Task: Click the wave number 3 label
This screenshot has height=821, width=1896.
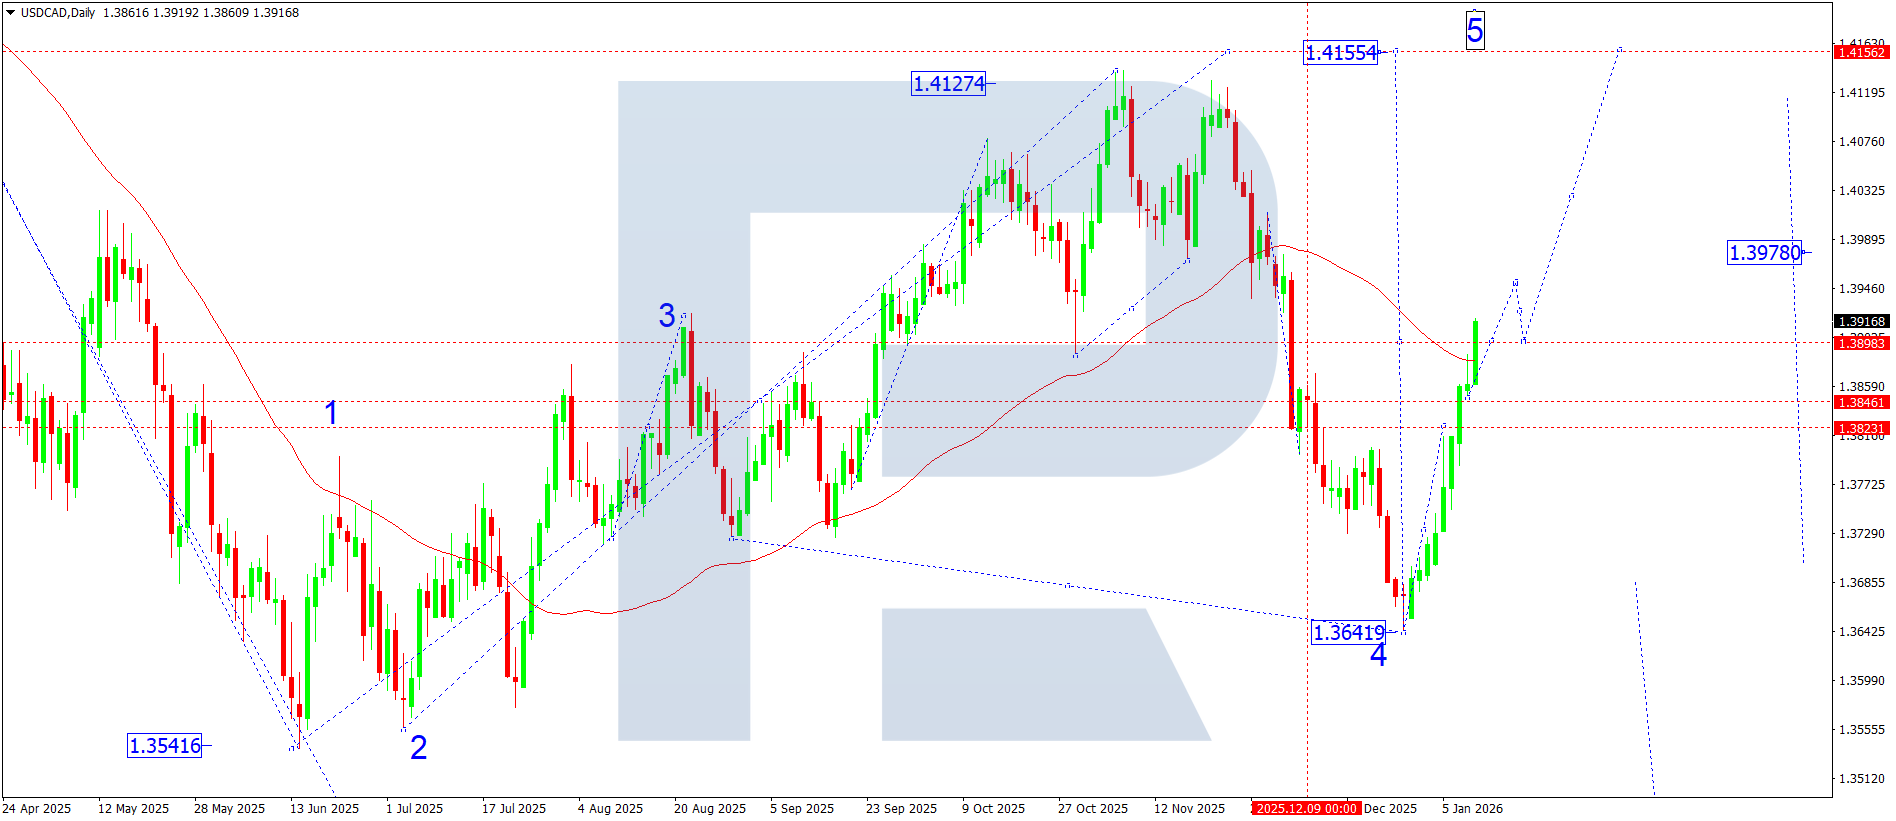Action: 667,316
